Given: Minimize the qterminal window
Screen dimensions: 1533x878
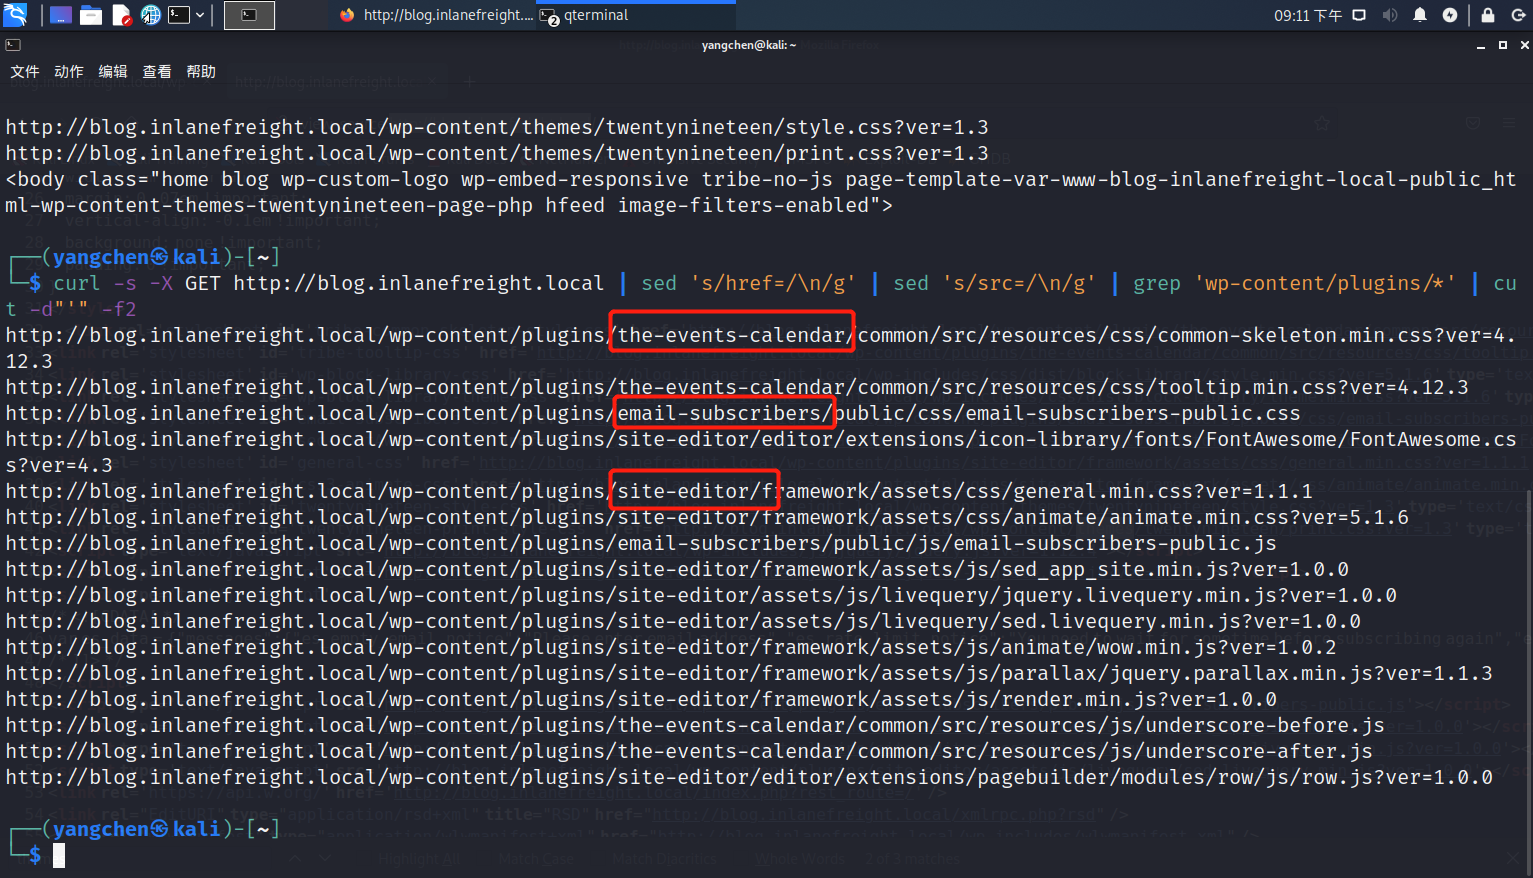Looking at the screenshot, I should 1481,45.
